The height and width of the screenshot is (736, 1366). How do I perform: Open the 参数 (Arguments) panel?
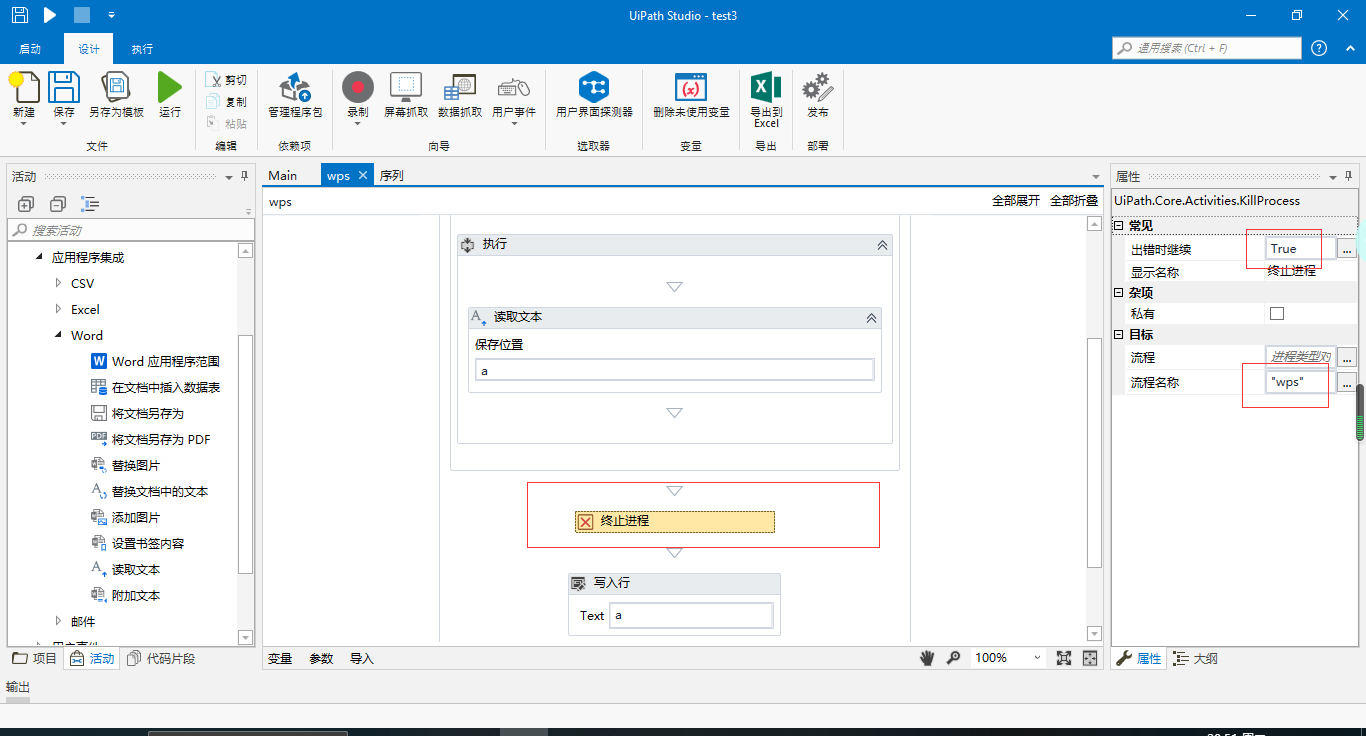[x=321, y=658]
